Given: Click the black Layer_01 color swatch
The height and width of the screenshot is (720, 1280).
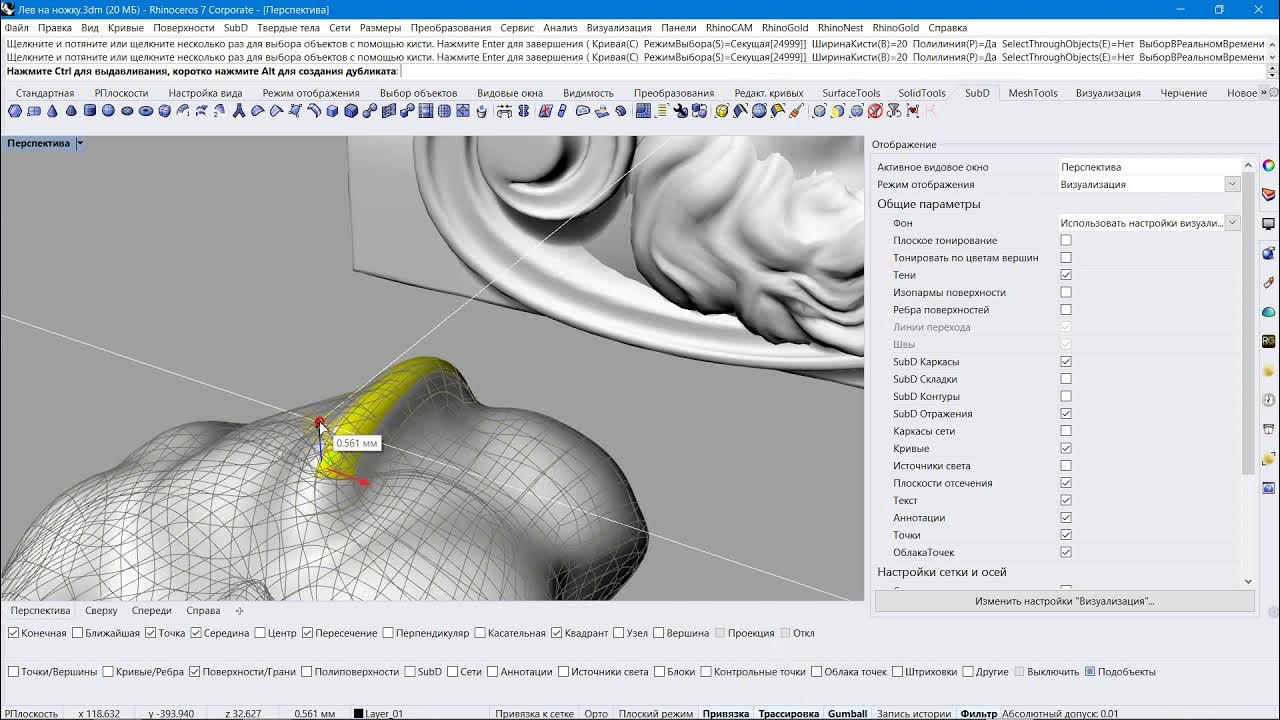Looking at the screenshot, I should pos(359,714).
